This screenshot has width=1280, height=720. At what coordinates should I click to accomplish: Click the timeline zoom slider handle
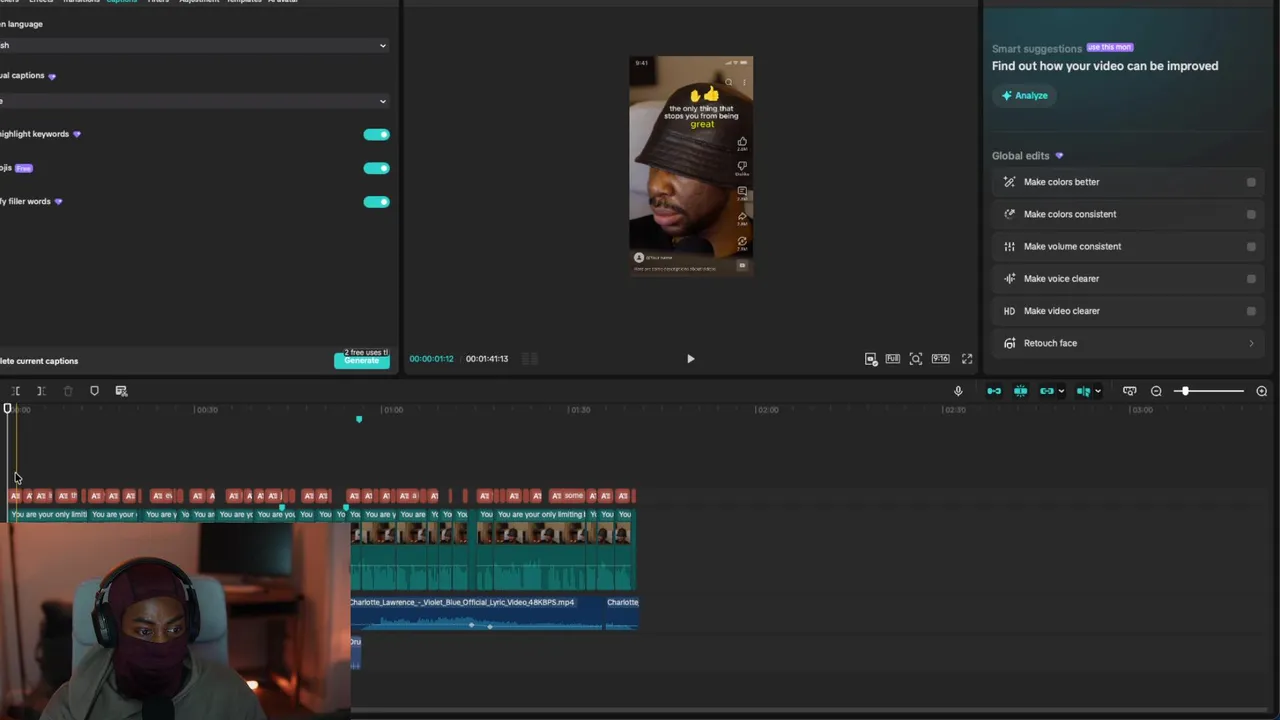[1185, 391]
